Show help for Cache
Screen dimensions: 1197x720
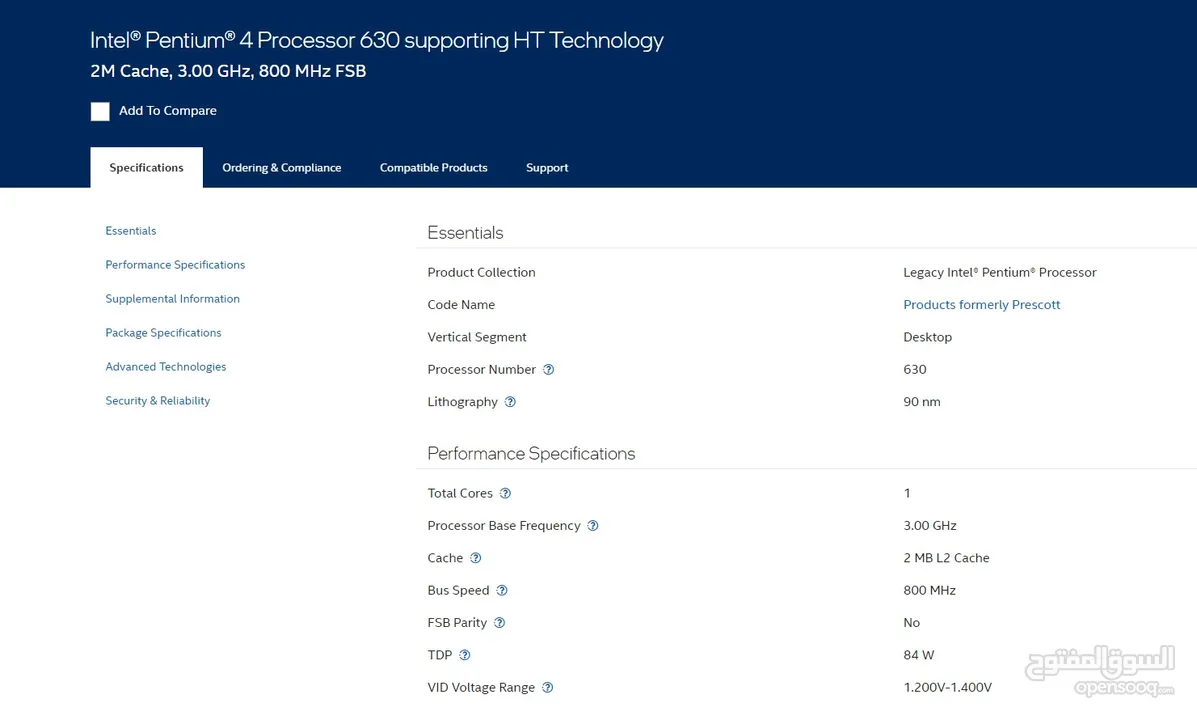pos(476,558)
